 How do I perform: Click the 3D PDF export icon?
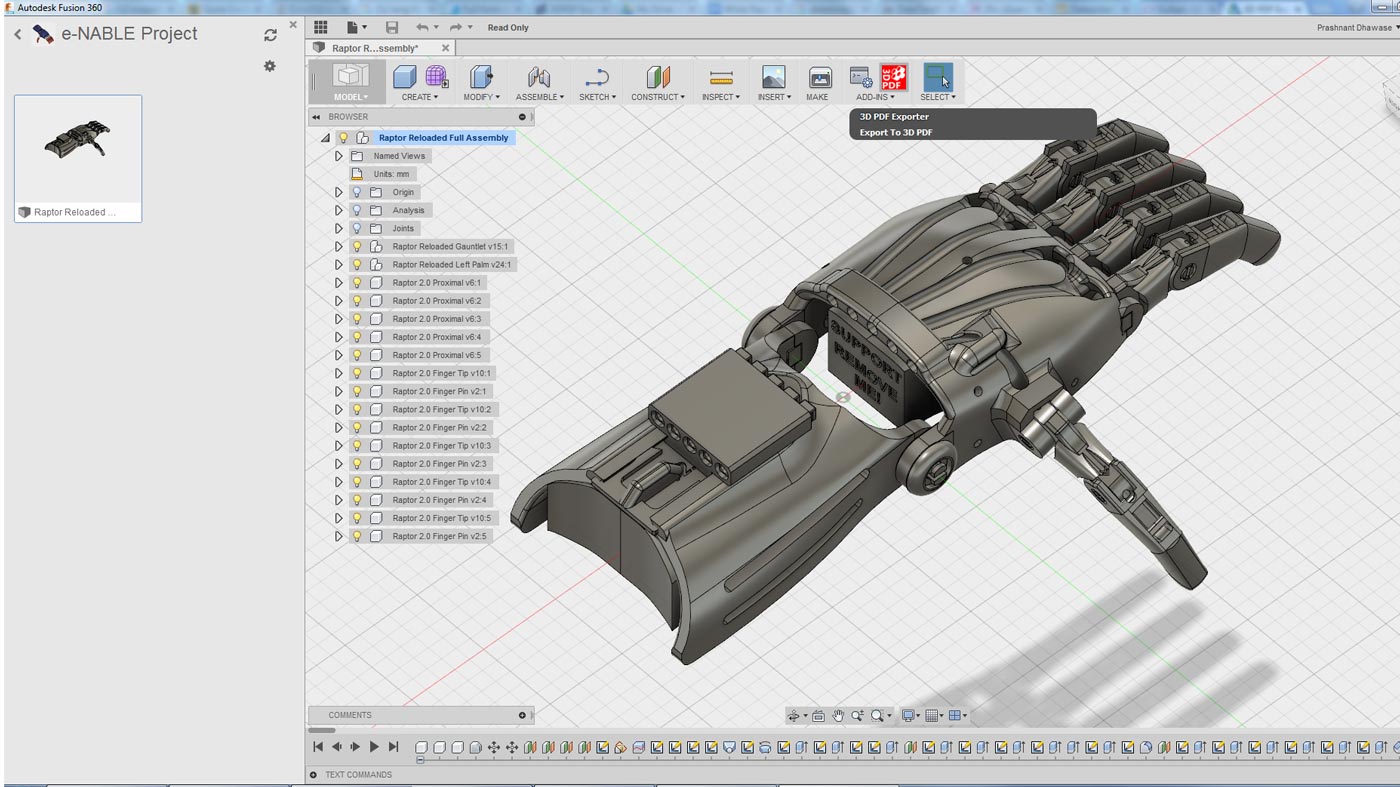893,77
